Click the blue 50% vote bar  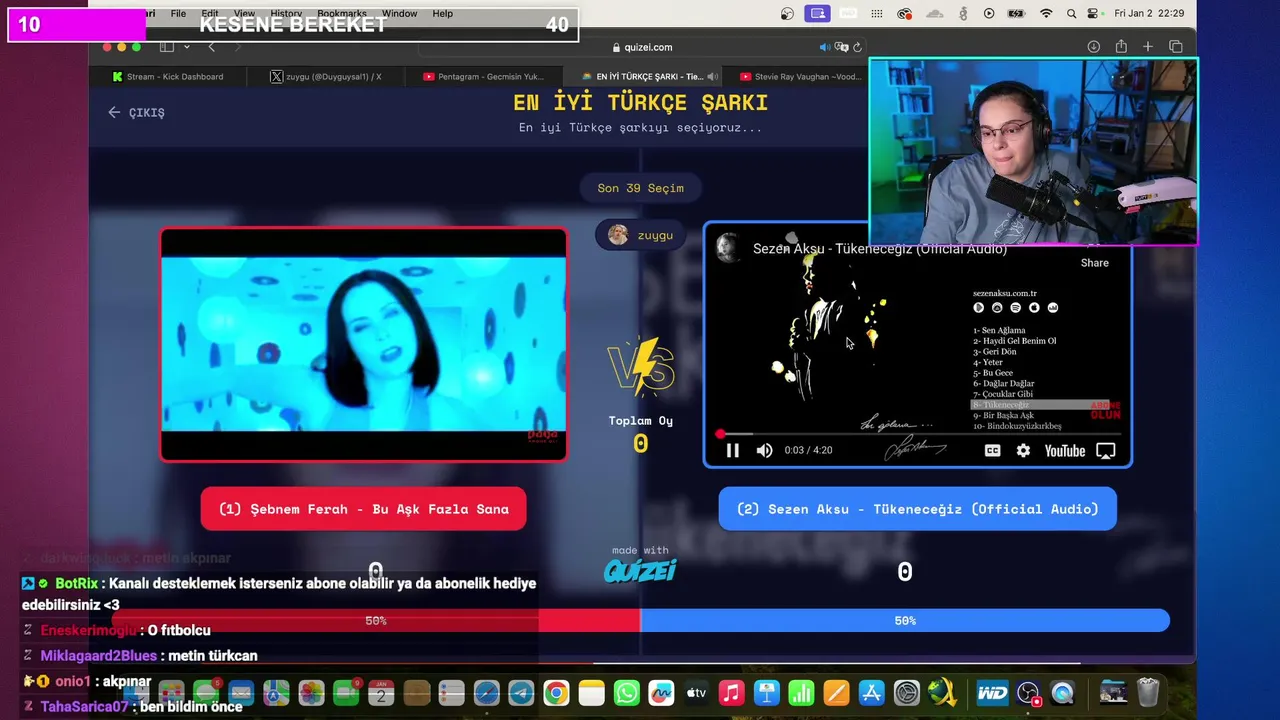(x=905, y=621)
